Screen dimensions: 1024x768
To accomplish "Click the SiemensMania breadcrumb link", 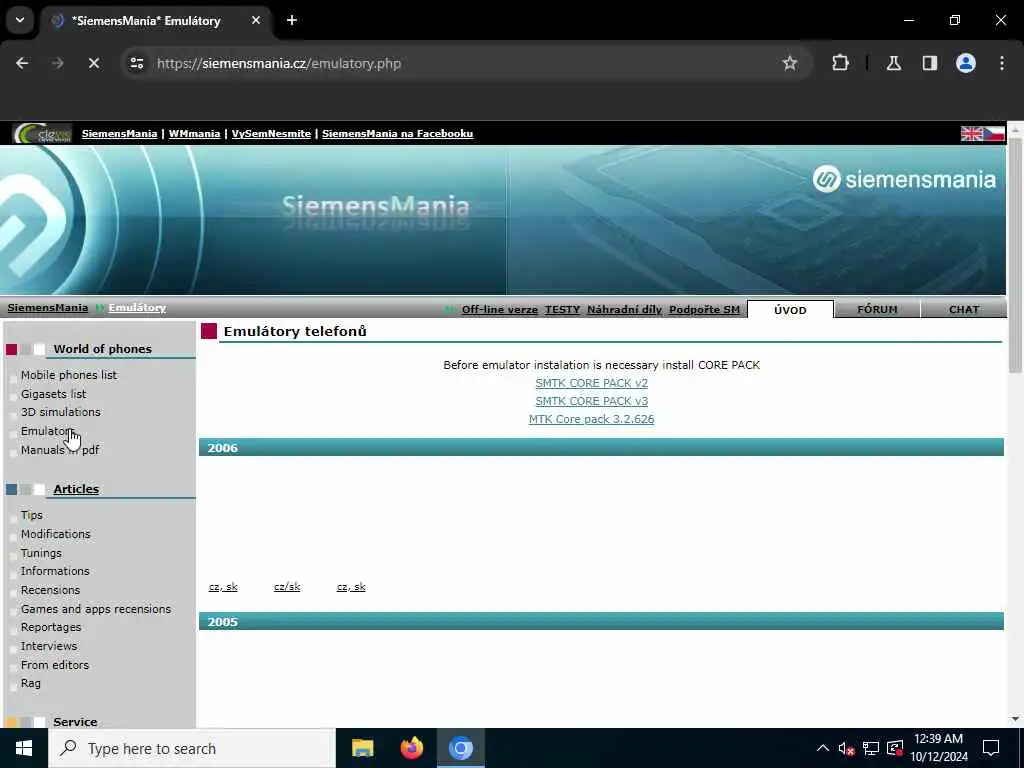I will pyautogui.click(x=48, y=308).
